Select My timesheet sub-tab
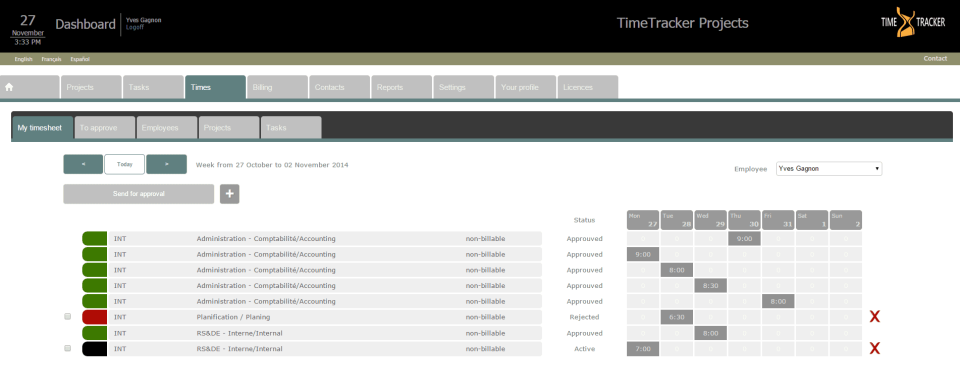This screenshot has height=383, width=960. [42, 127]
